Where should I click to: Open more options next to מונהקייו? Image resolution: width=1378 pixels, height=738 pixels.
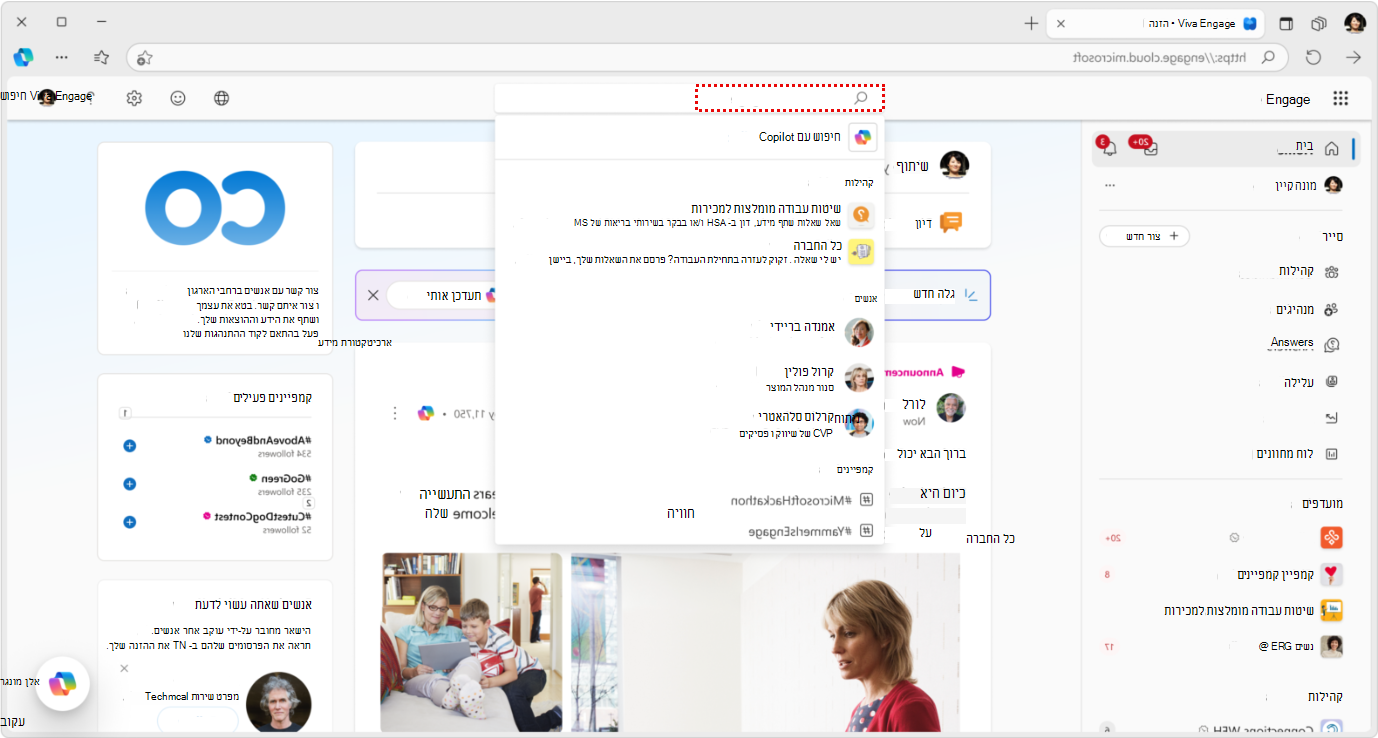click(1109, 186)
